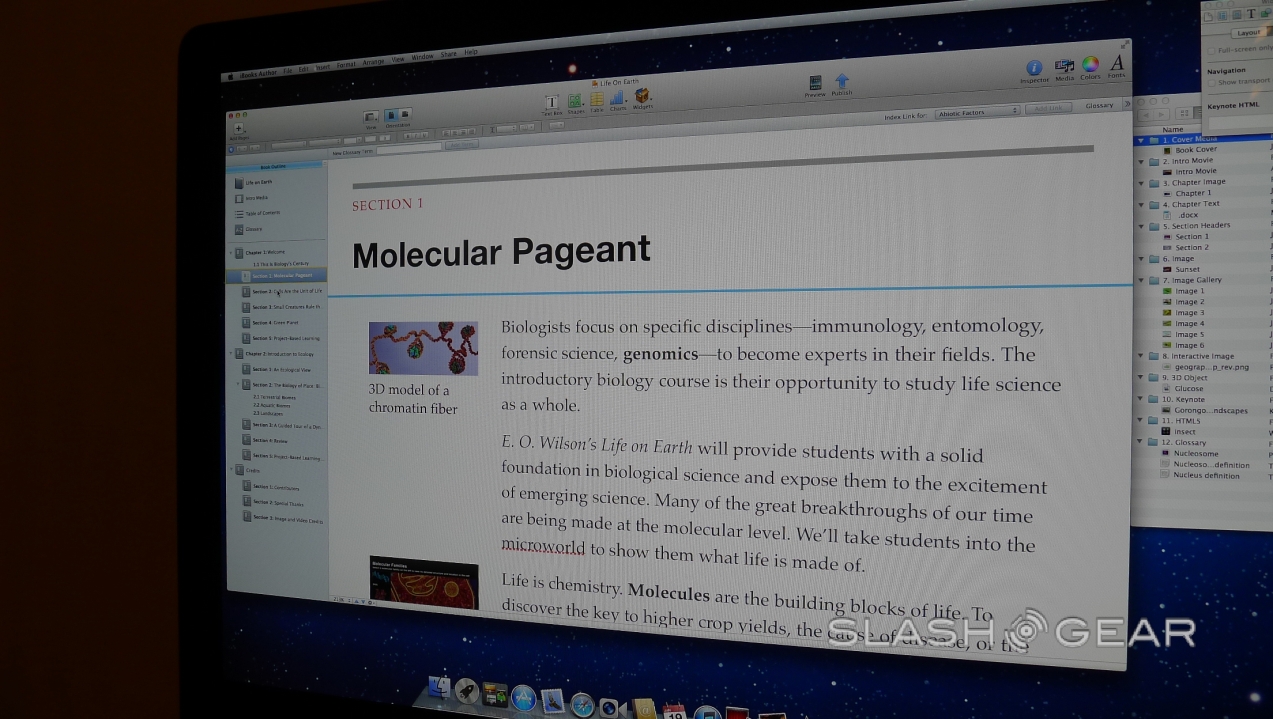Click the Media browser icon
1273x719 pixels.
point(1064,67)
